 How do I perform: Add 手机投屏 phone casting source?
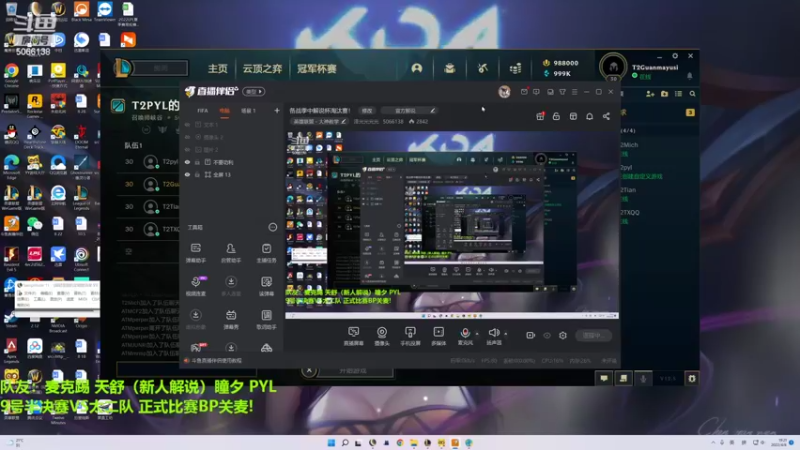(410, 336)
